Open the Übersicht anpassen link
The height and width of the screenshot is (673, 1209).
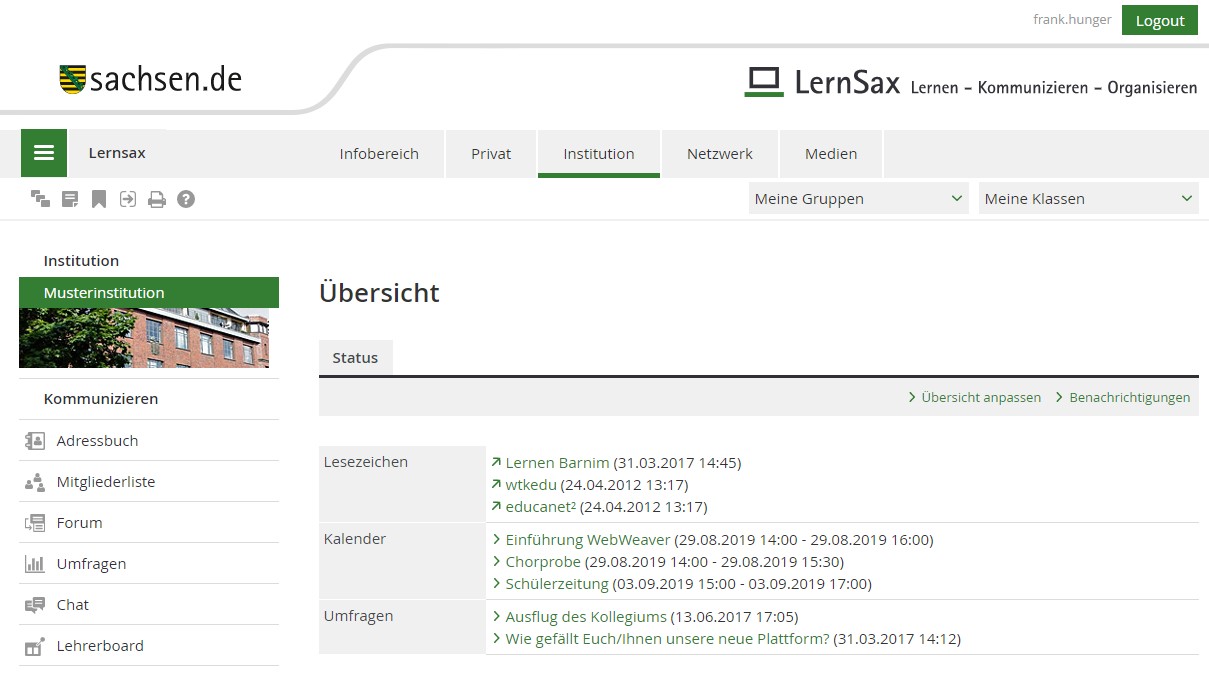980,398
